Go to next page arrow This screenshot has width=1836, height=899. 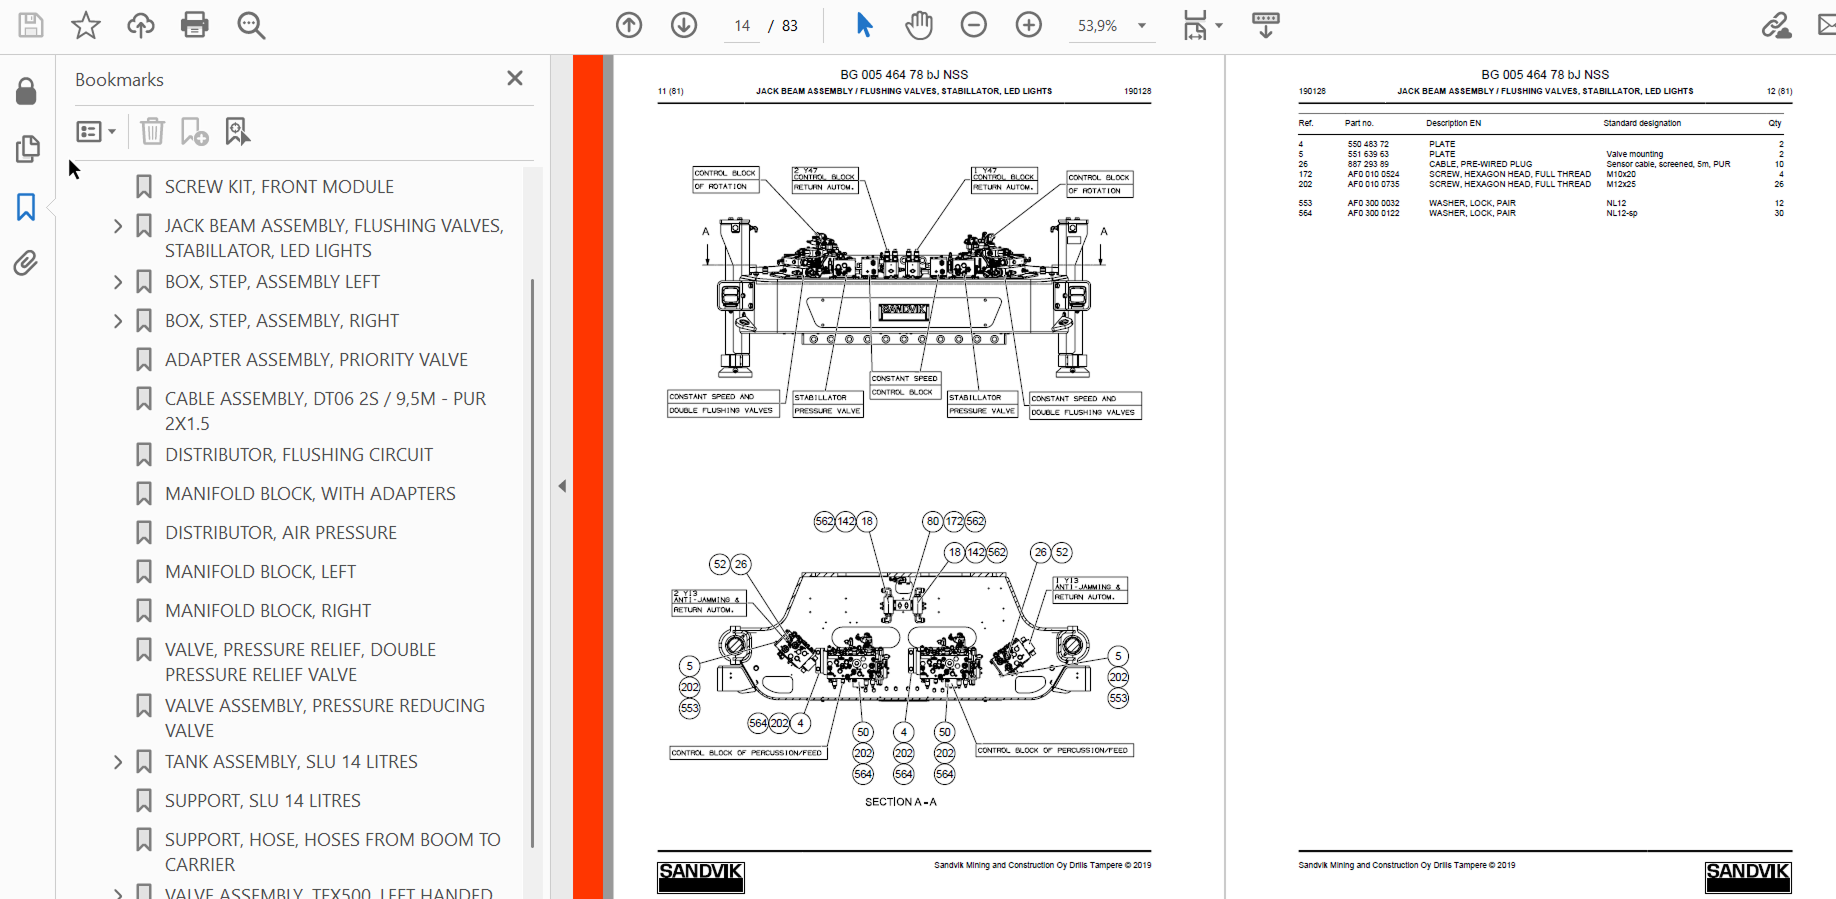(x=684, y=25)
